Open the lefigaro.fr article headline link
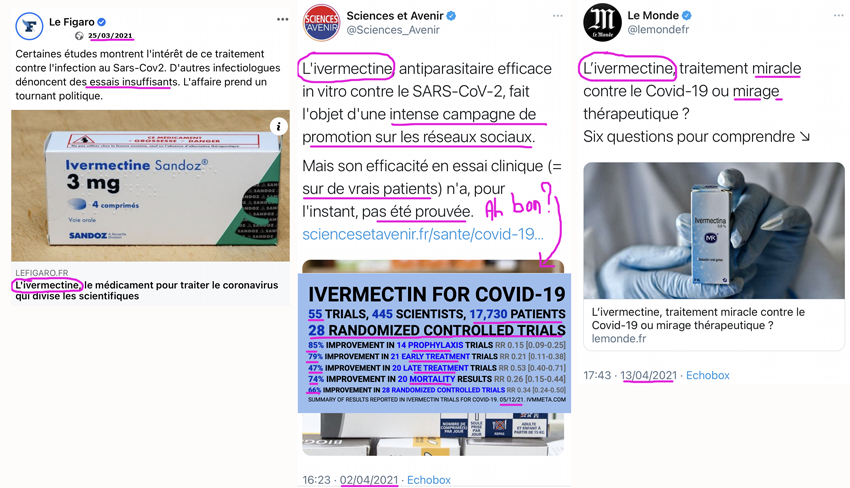850x488 pixels. (146, 291)
